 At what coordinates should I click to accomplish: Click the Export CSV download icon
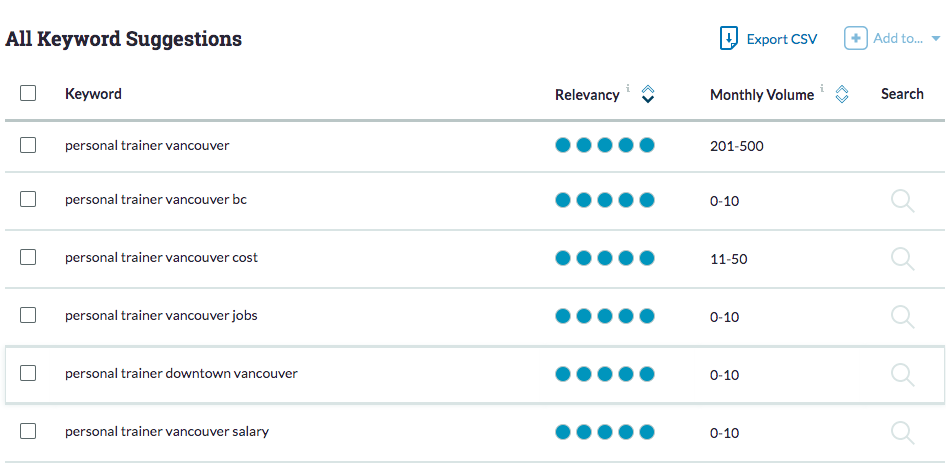pos(729,39)
